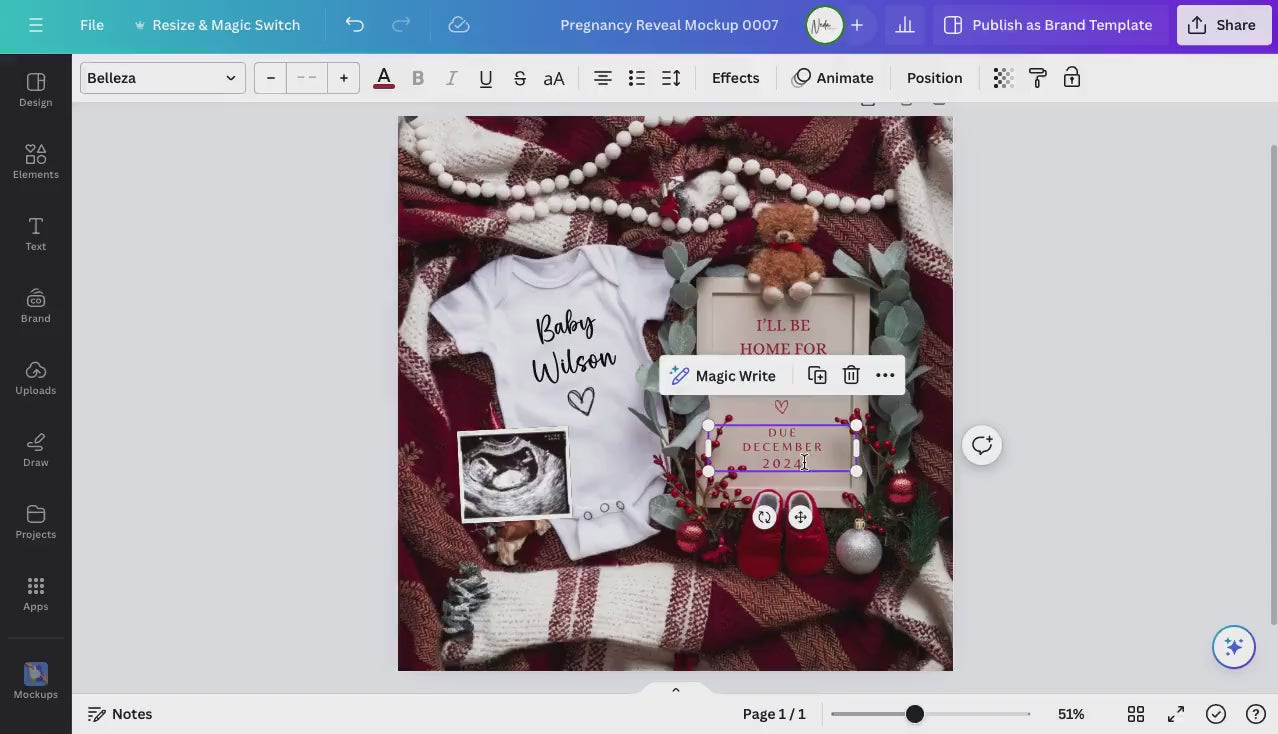Viewport: 1278px width, 734px height.
Task: Toggle strikethrough formatting
Action: (520, 78)
